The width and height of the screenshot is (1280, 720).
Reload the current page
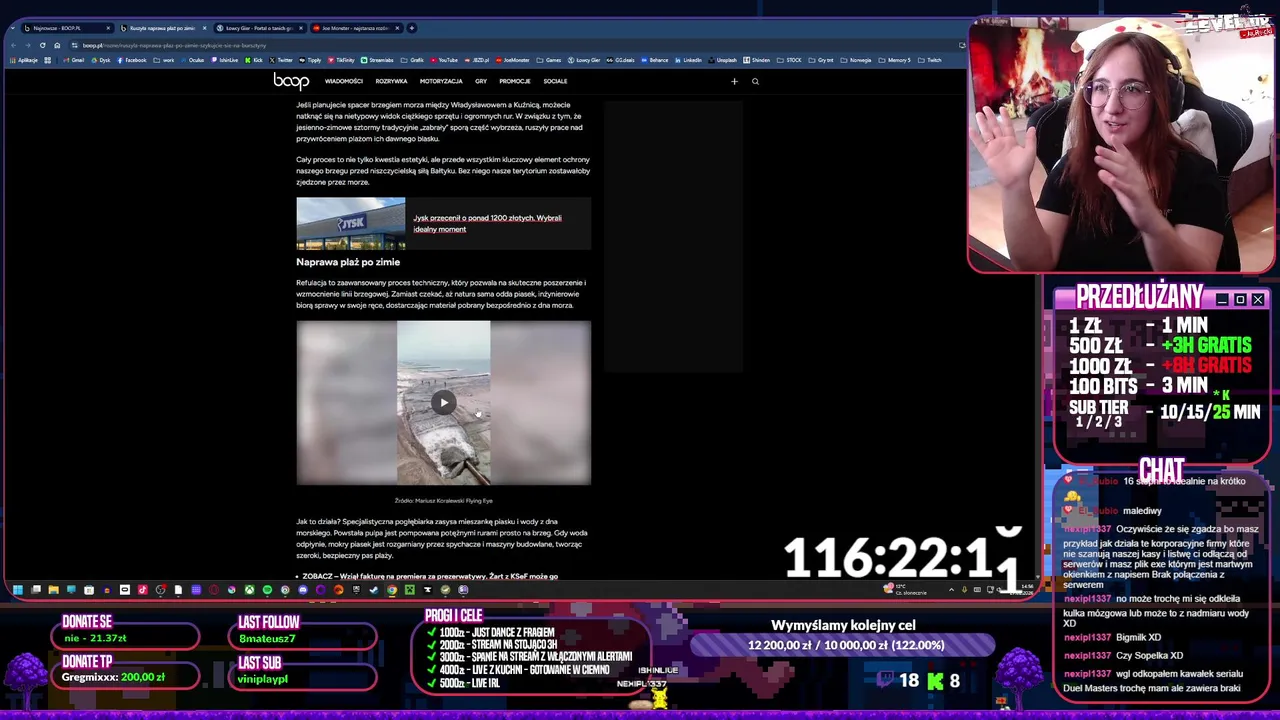42,45
